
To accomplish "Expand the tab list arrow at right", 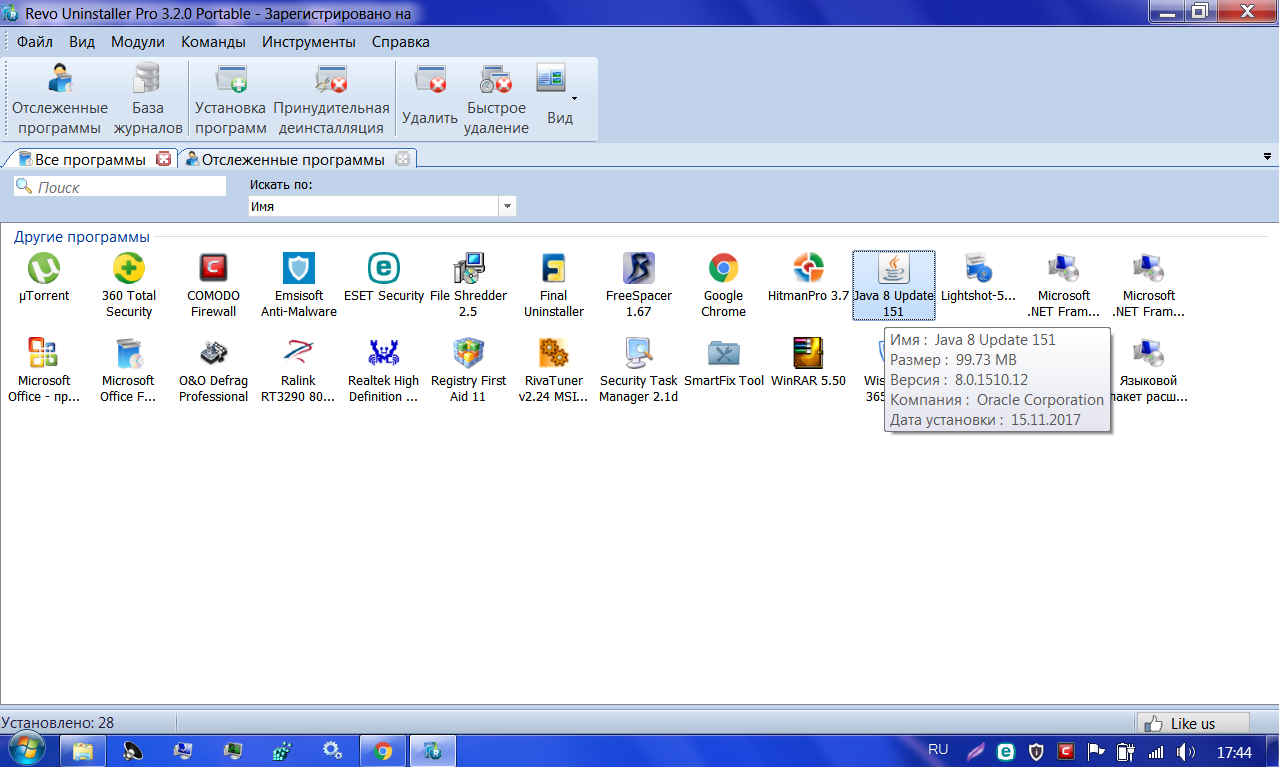I will click(x=1267, y=157).
